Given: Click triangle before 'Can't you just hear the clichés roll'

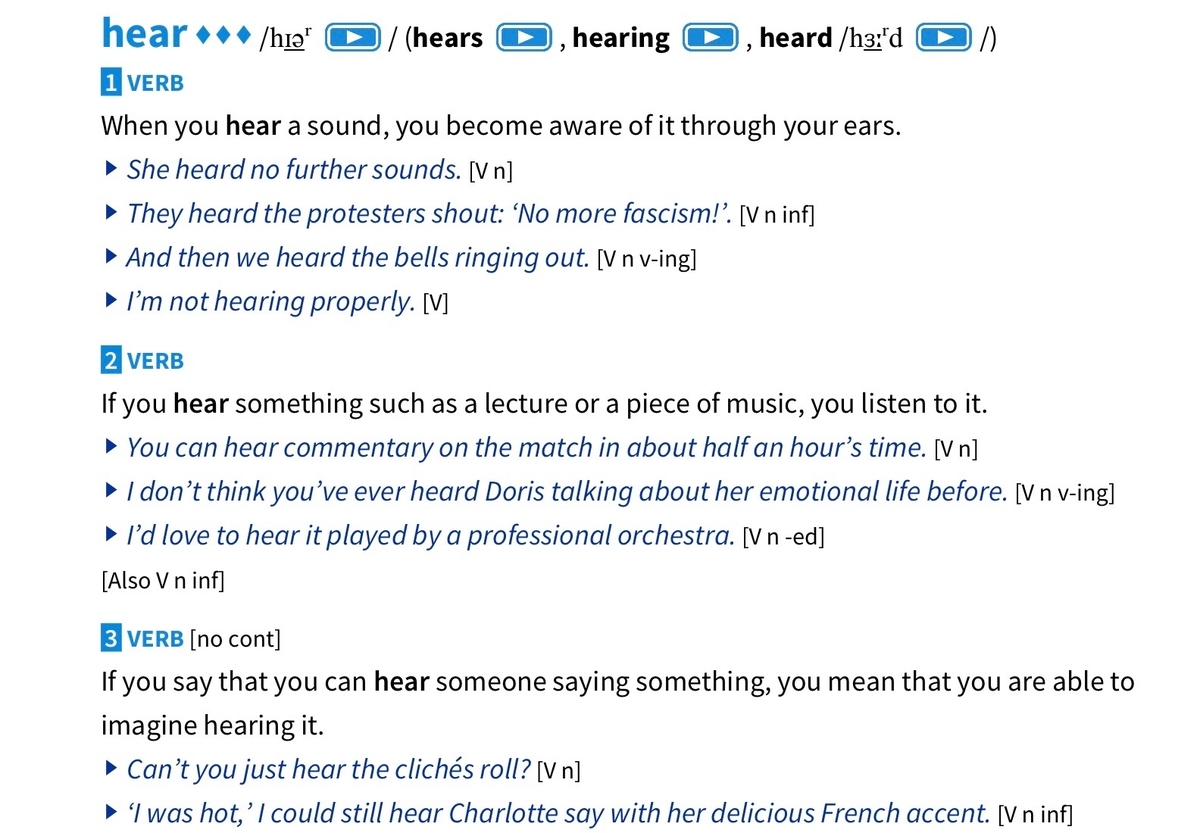Looking at the screenshot, I should tap(111, 768).
